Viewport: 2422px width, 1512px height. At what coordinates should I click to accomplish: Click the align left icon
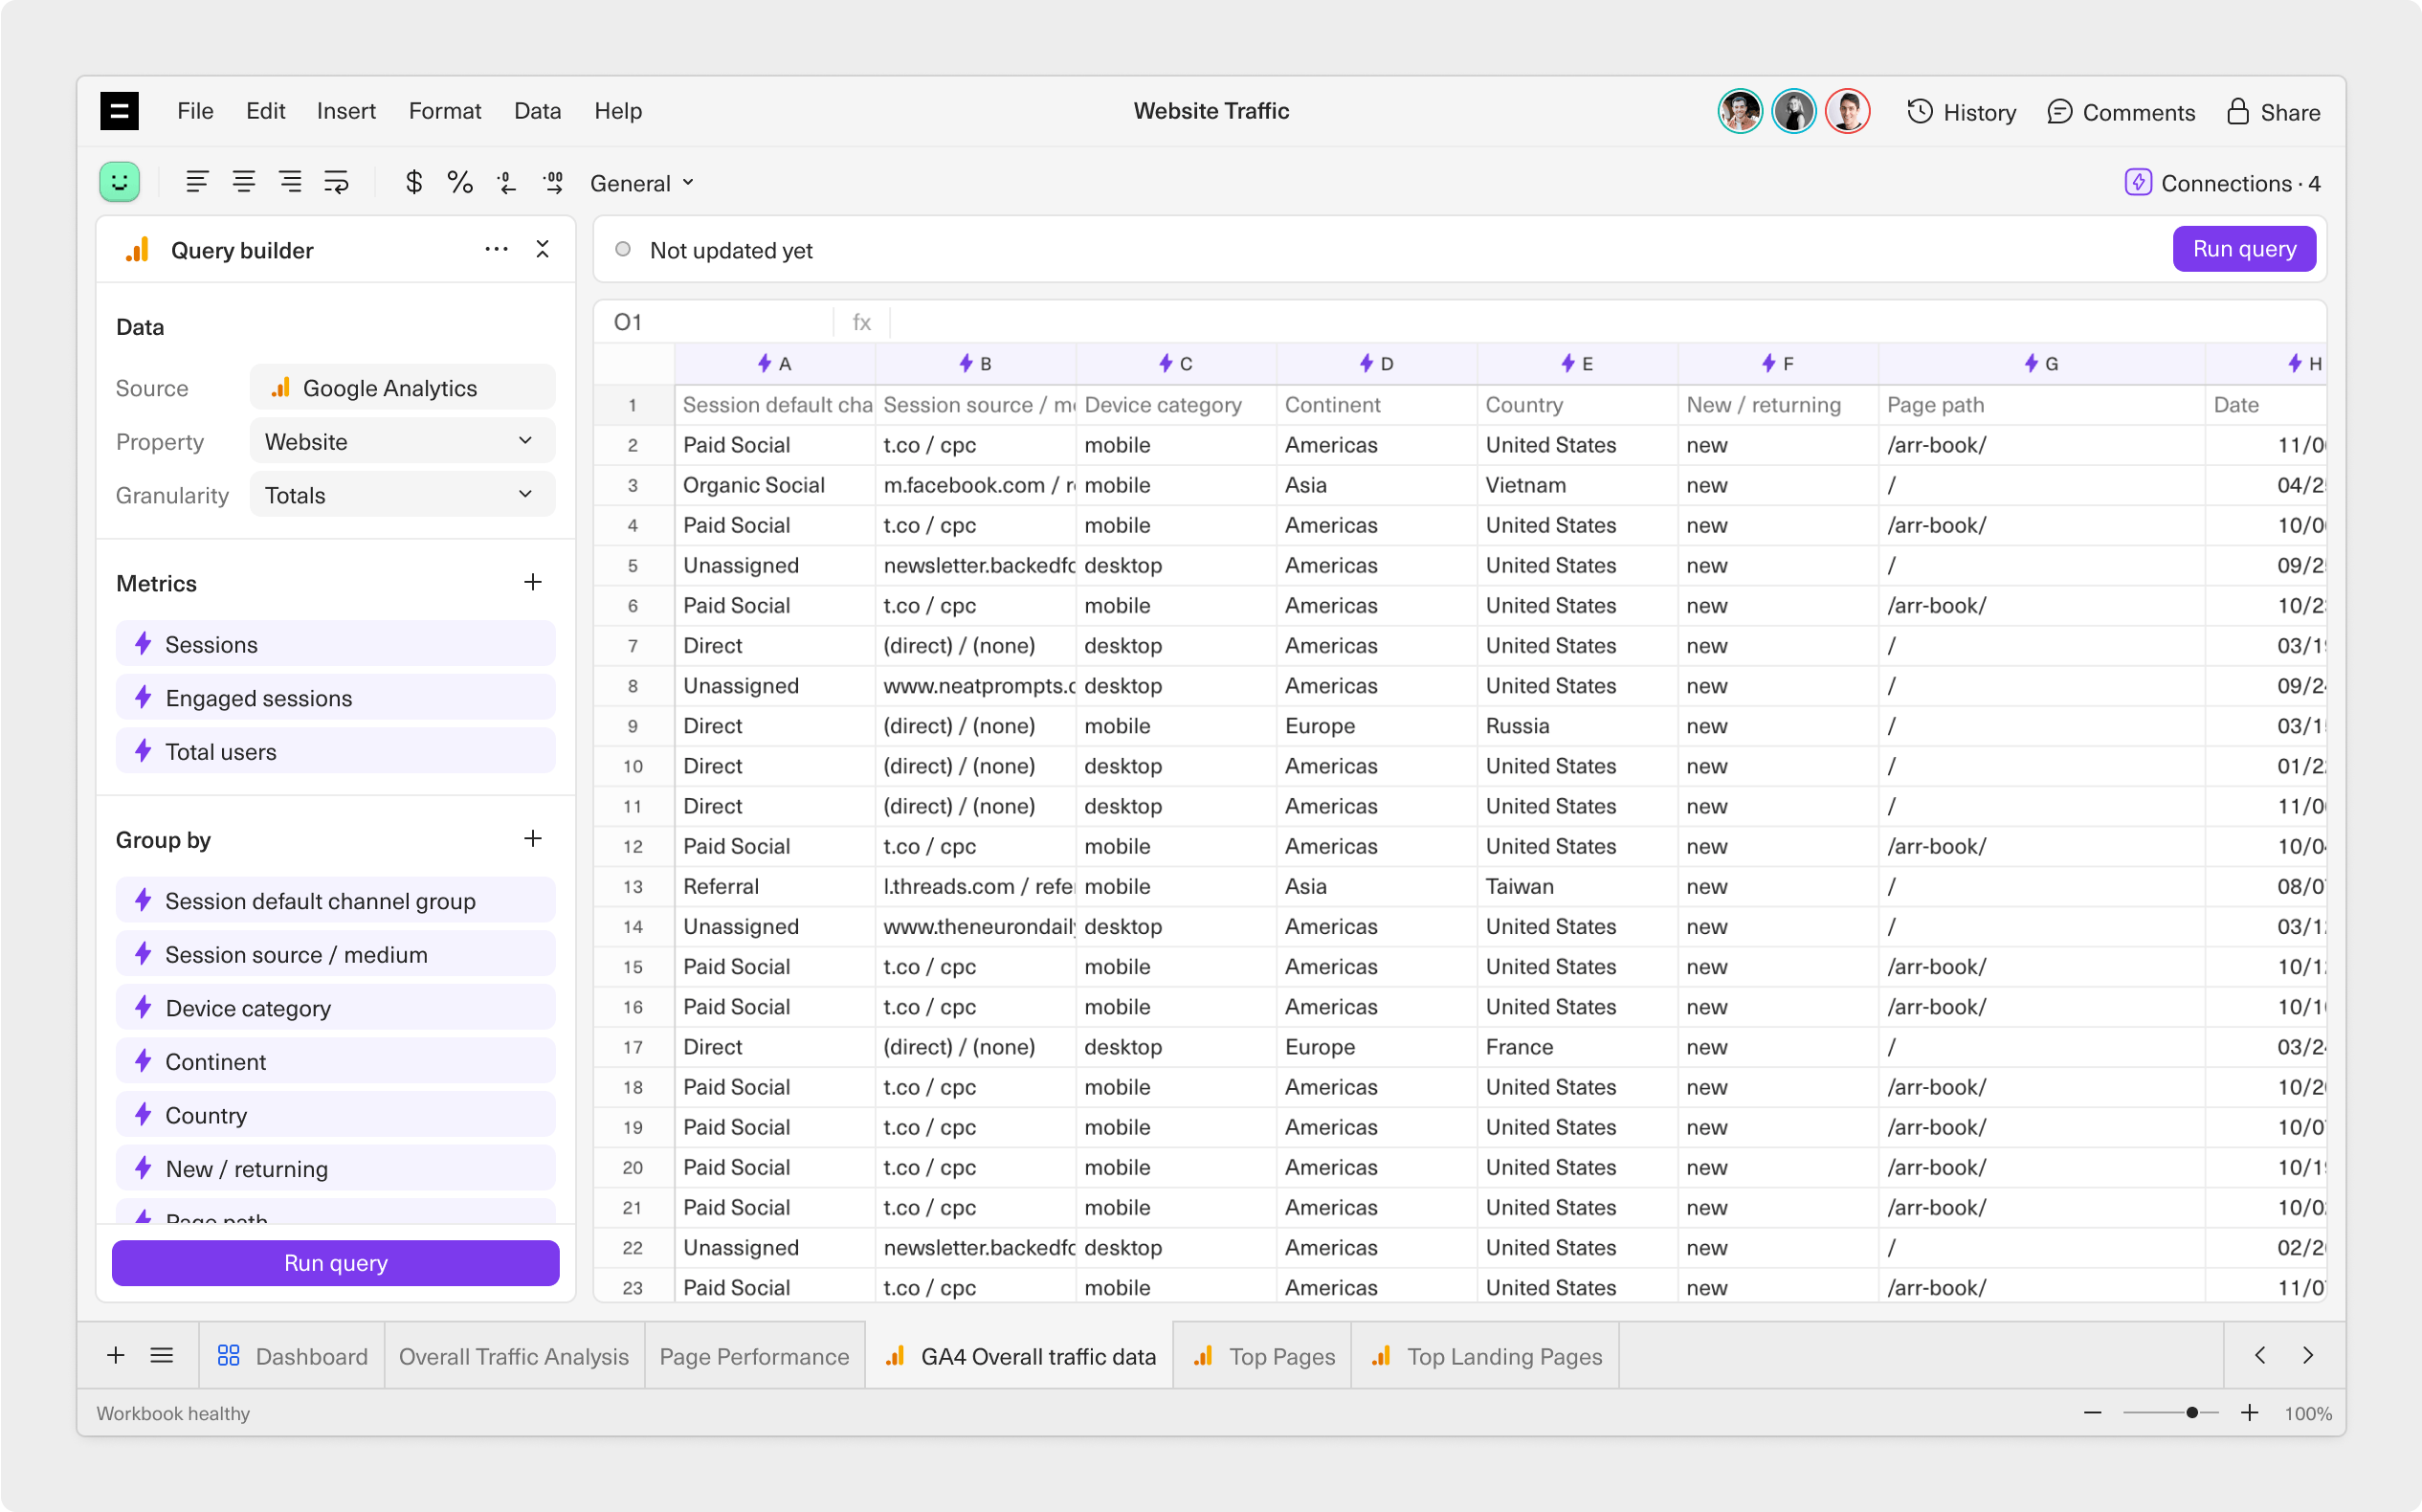point(197,182)
